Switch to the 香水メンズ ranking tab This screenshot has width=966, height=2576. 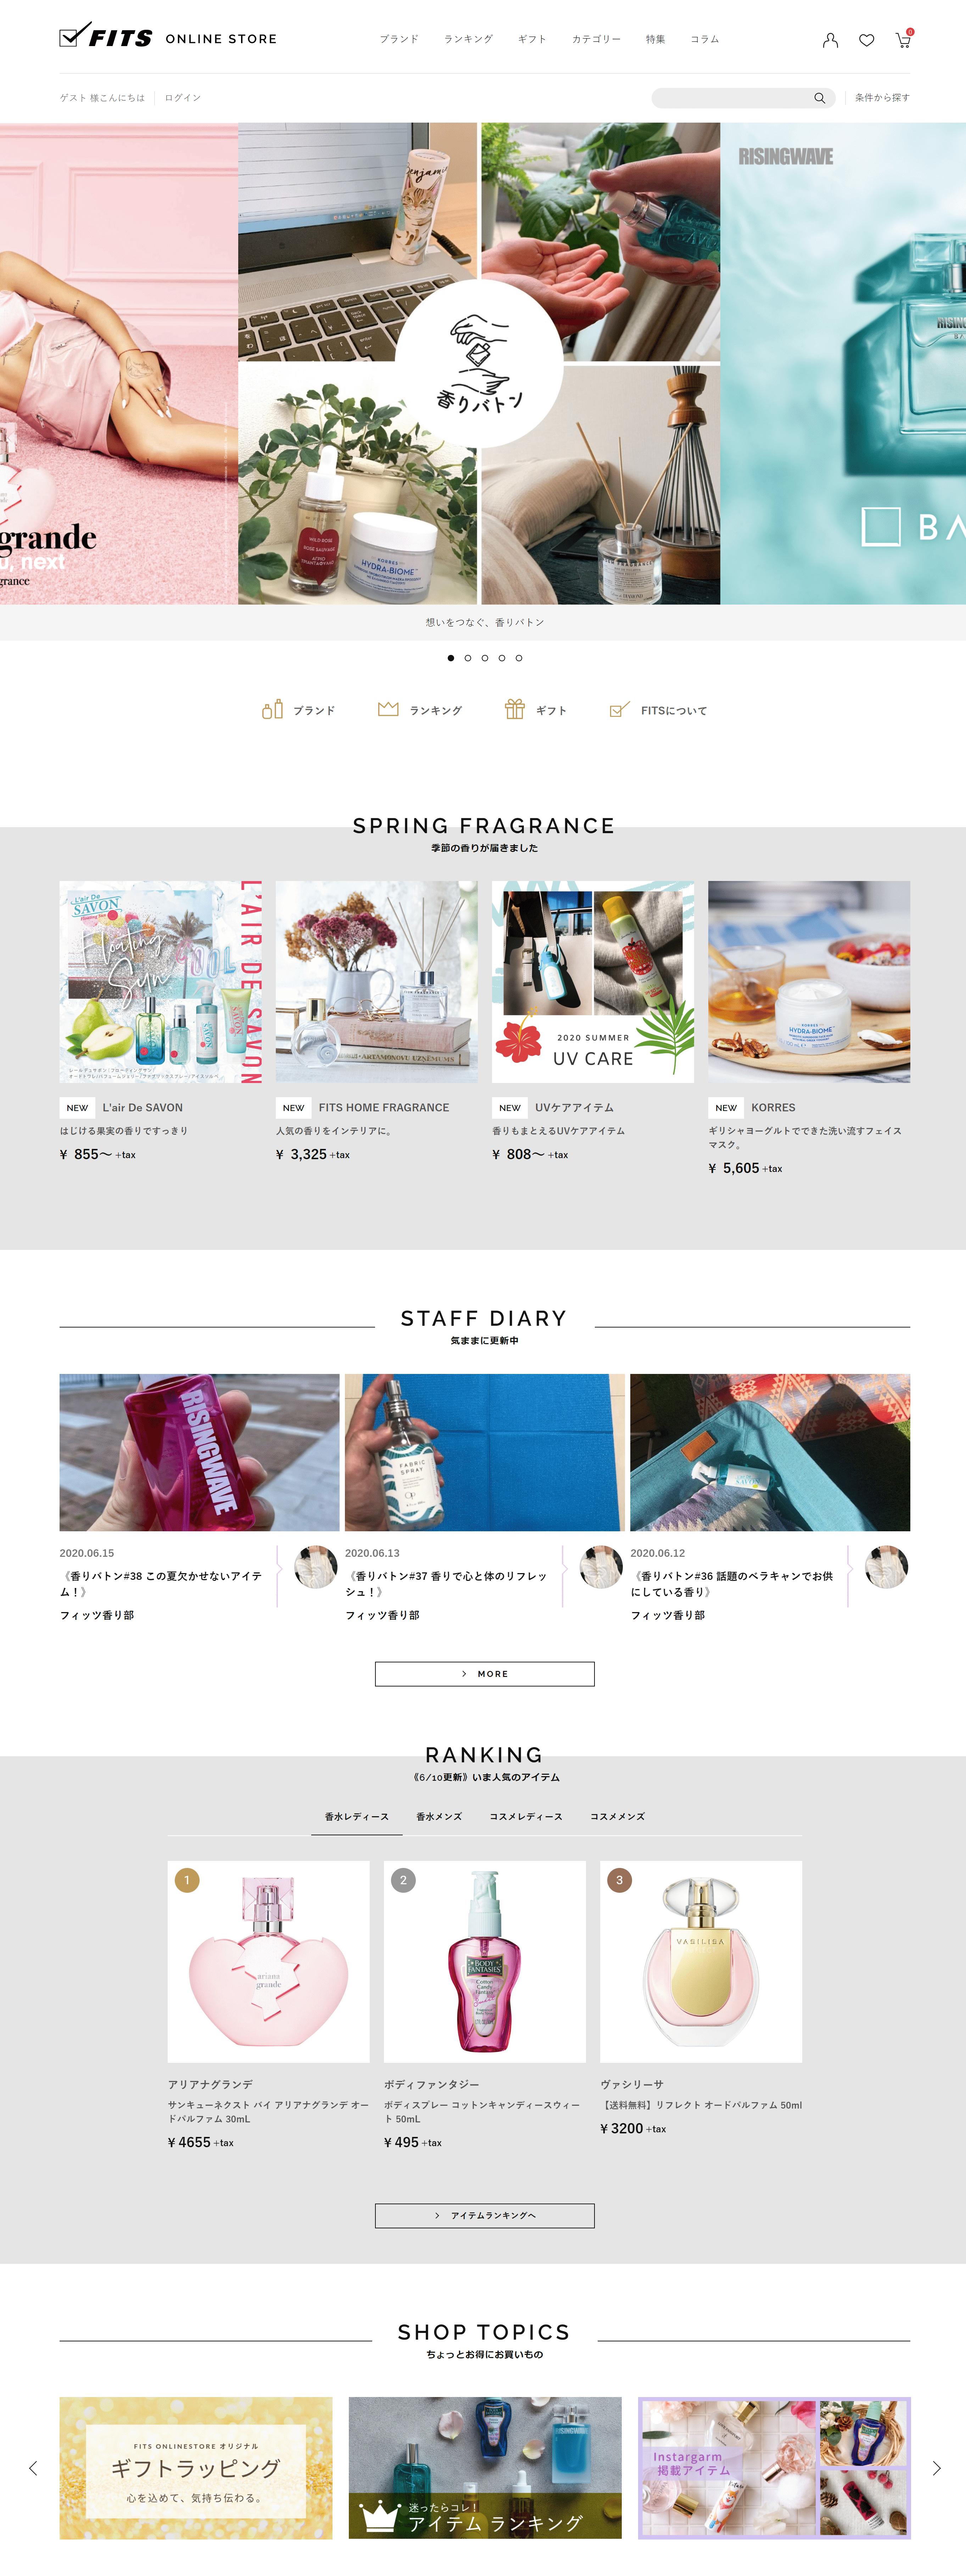[439, 1816]
